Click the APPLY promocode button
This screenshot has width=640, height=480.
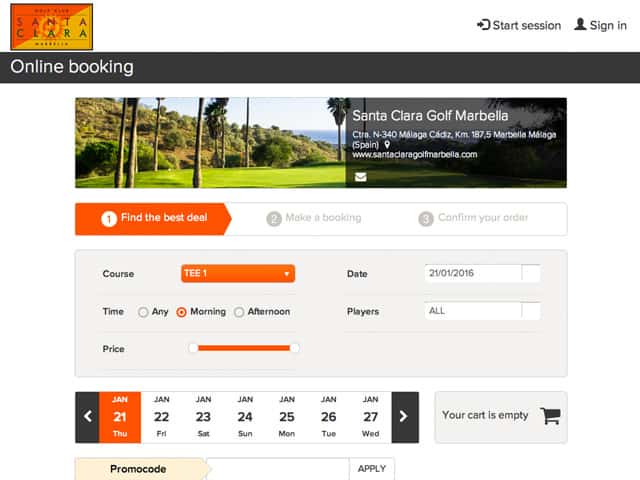[x=372, y=469]
